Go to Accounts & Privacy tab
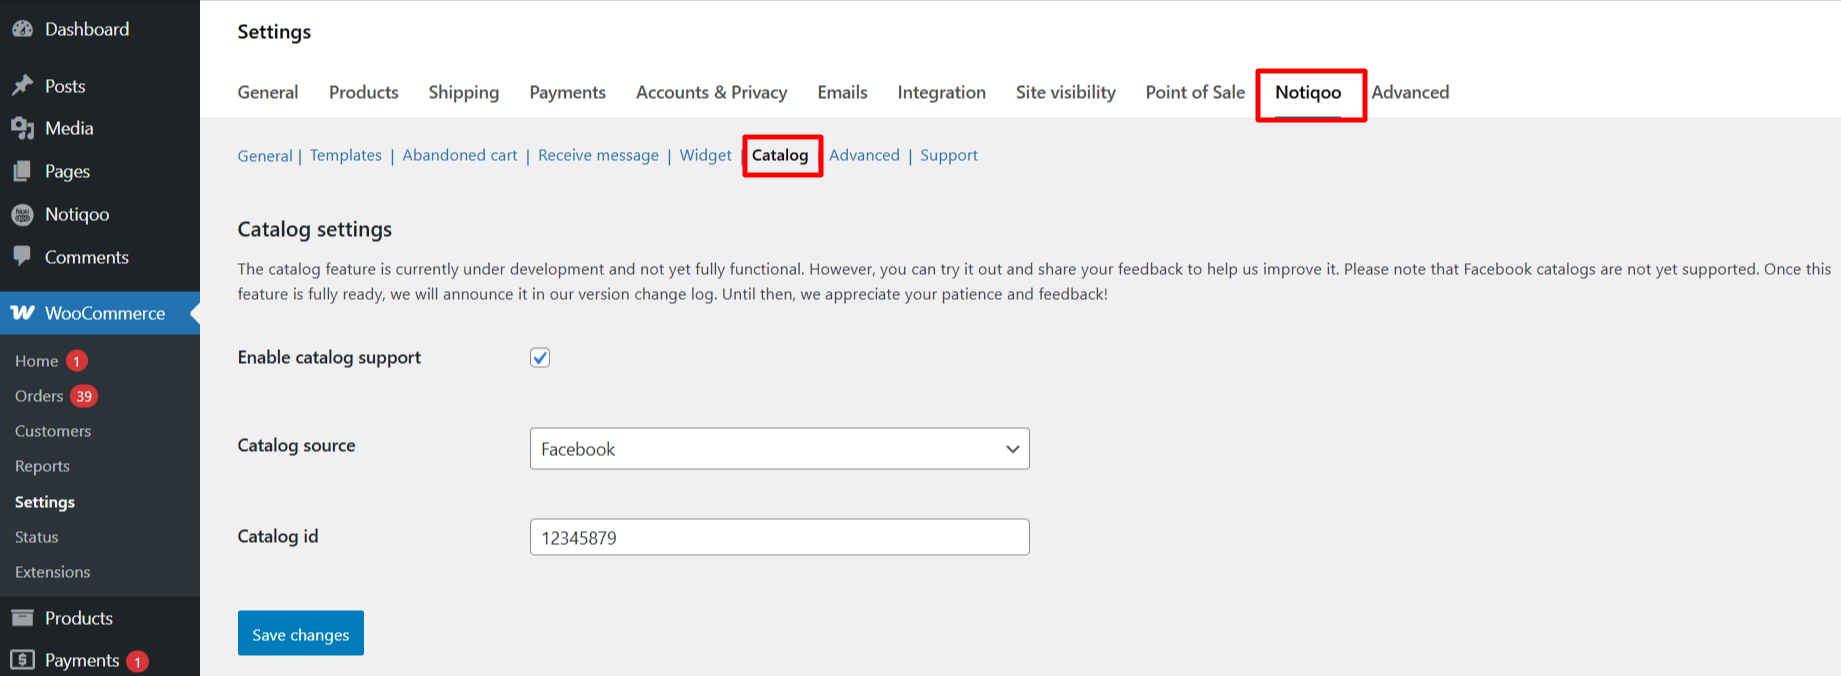 pyautogui.click(x=712, y=92)
